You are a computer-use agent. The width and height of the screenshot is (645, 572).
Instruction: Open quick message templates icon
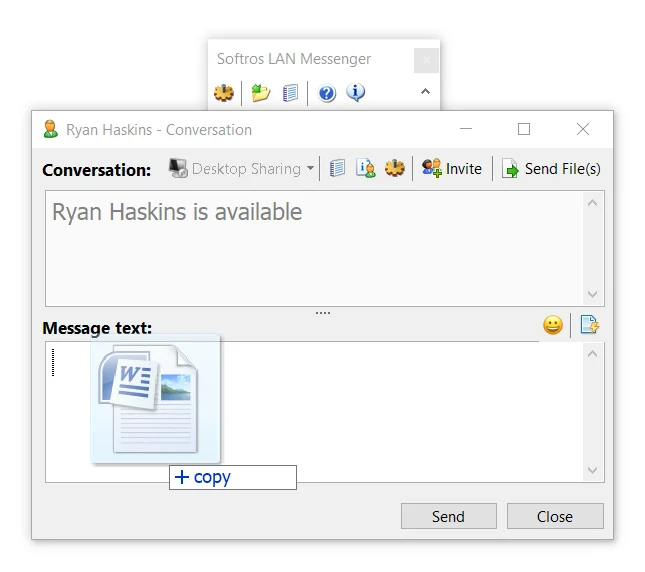589,324
